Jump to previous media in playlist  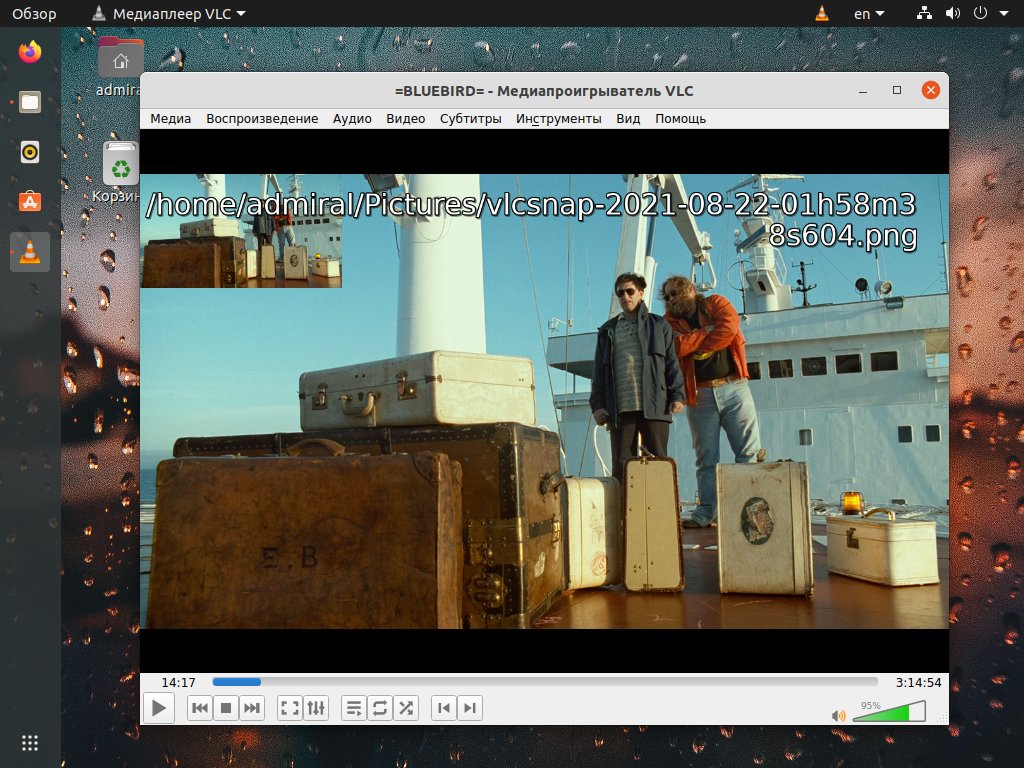click(x=200, y=708)
